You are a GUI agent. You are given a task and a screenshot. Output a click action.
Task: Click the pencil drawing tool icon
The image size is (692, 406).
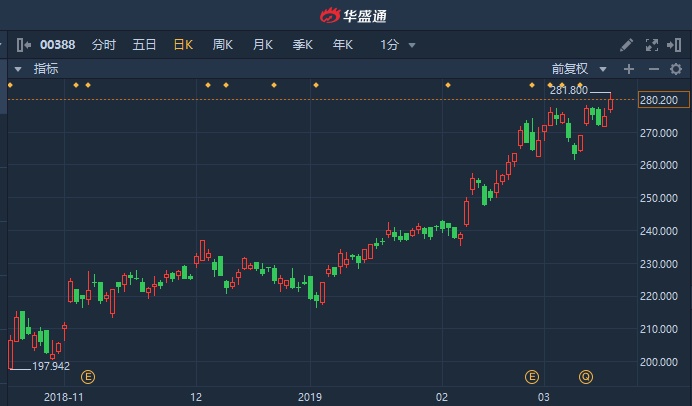click(x=627, y=45)
